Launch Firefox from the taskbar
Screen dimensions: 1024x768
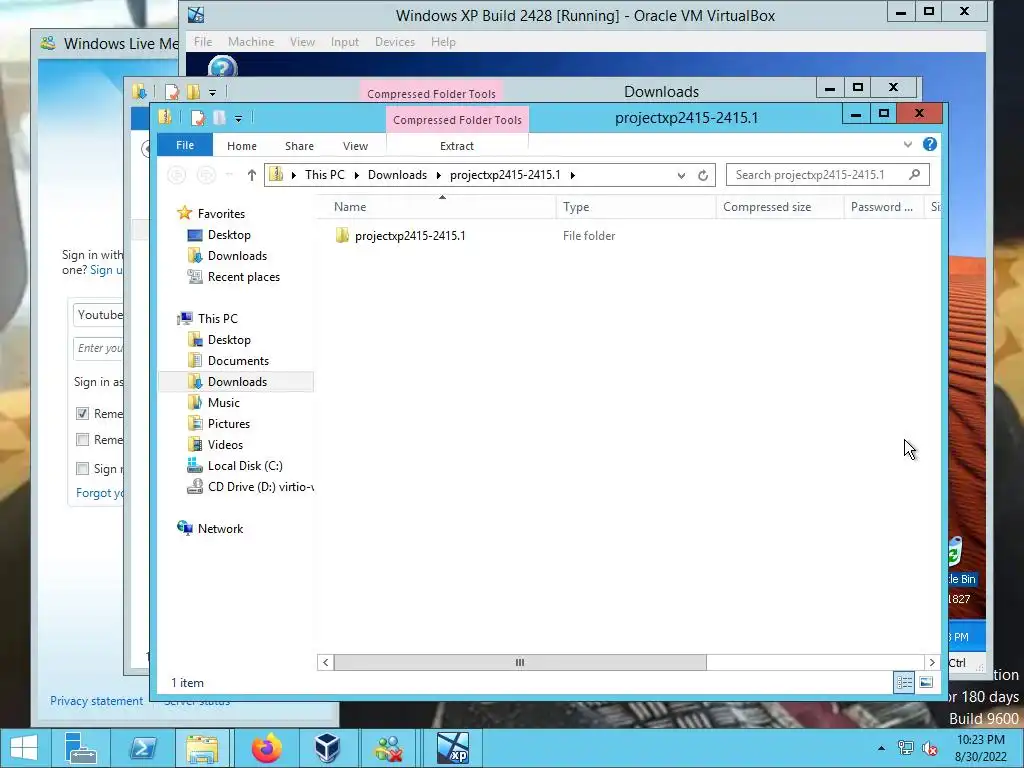266,748
